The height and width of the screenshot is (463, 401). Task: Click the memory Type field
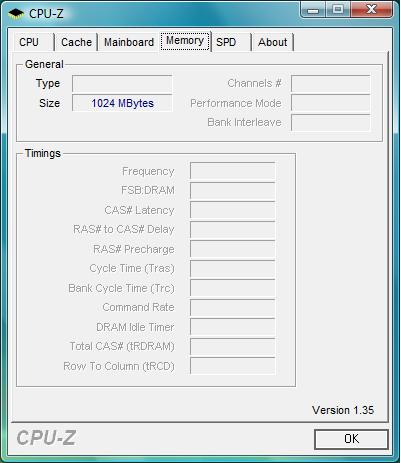pyautogui.click(x=122, y=83)
